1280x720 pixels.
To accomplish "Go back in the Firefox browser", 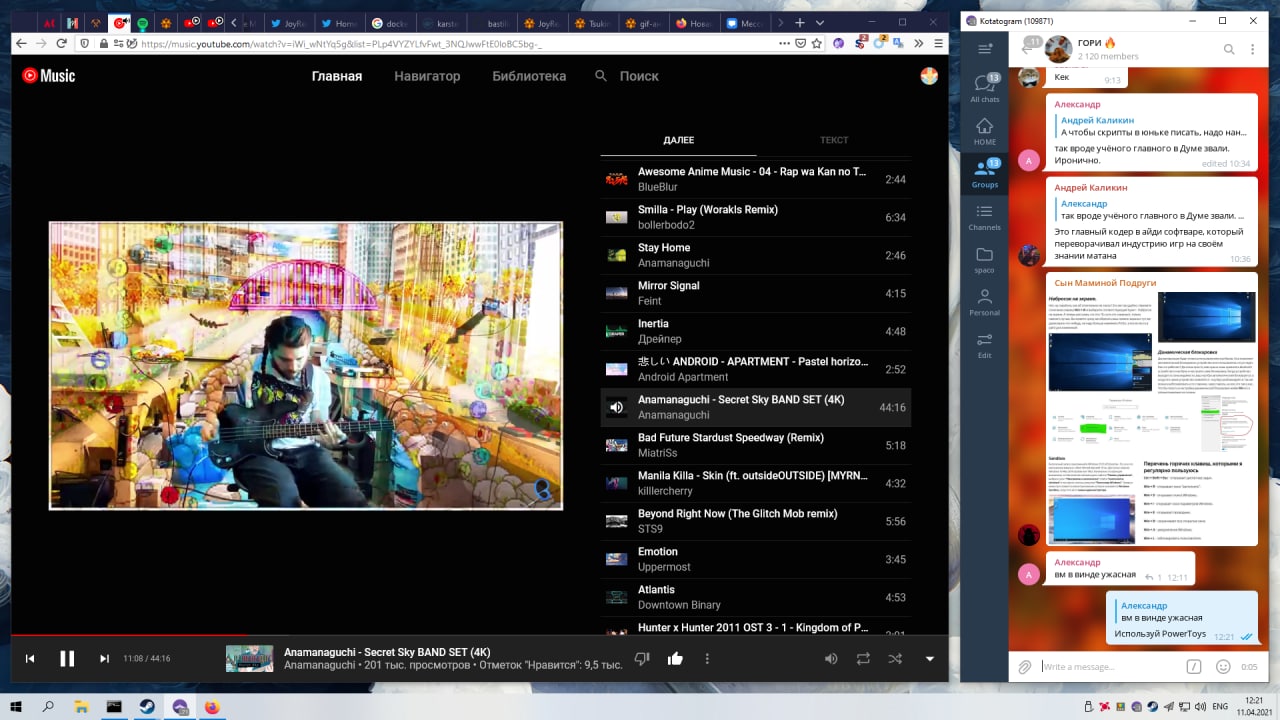I will click(21, 43).
